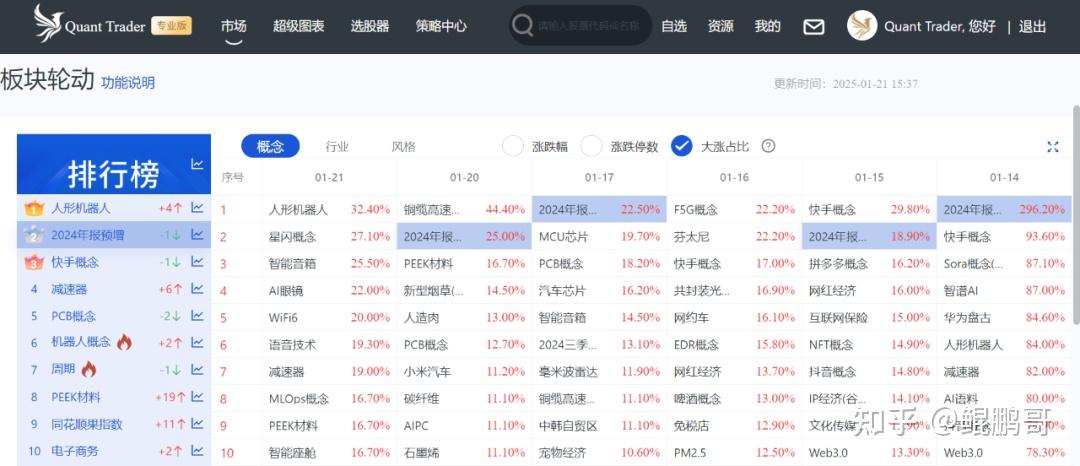Viewport: 1080px width, 466px height.
Task: Open 我的 in the top bar
Action: 767,26
